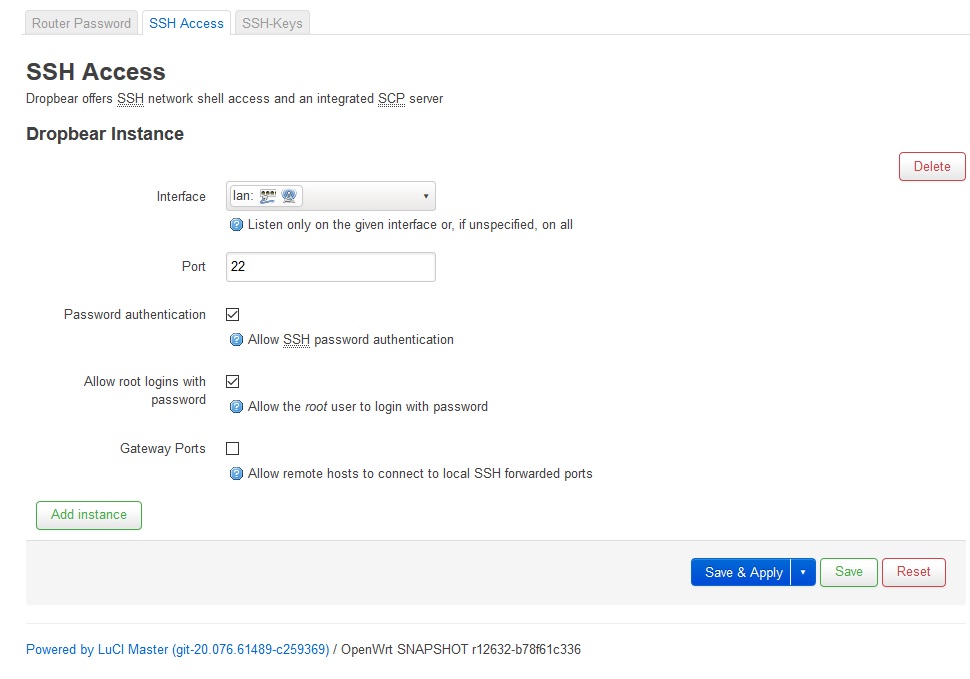The width and height of the screenshot is (970, 679).
Task: Switch to the Router Password tab
Action: pos(82,23)
